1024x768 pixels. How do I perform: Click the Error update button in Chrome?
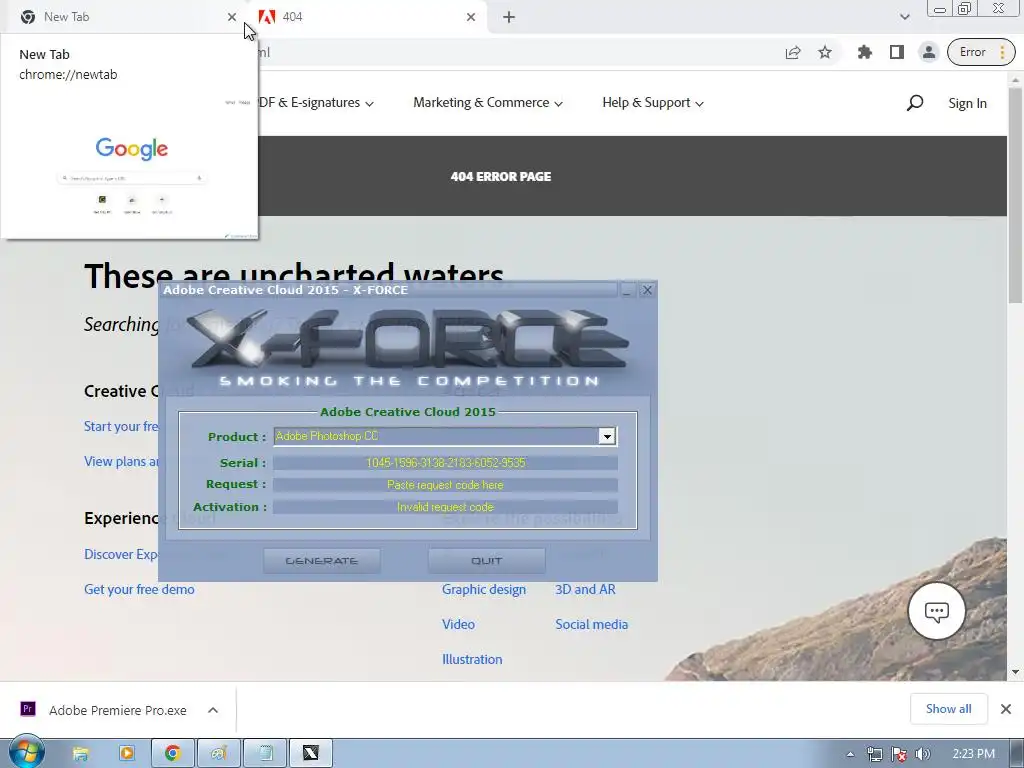click(x=981, y=52)
